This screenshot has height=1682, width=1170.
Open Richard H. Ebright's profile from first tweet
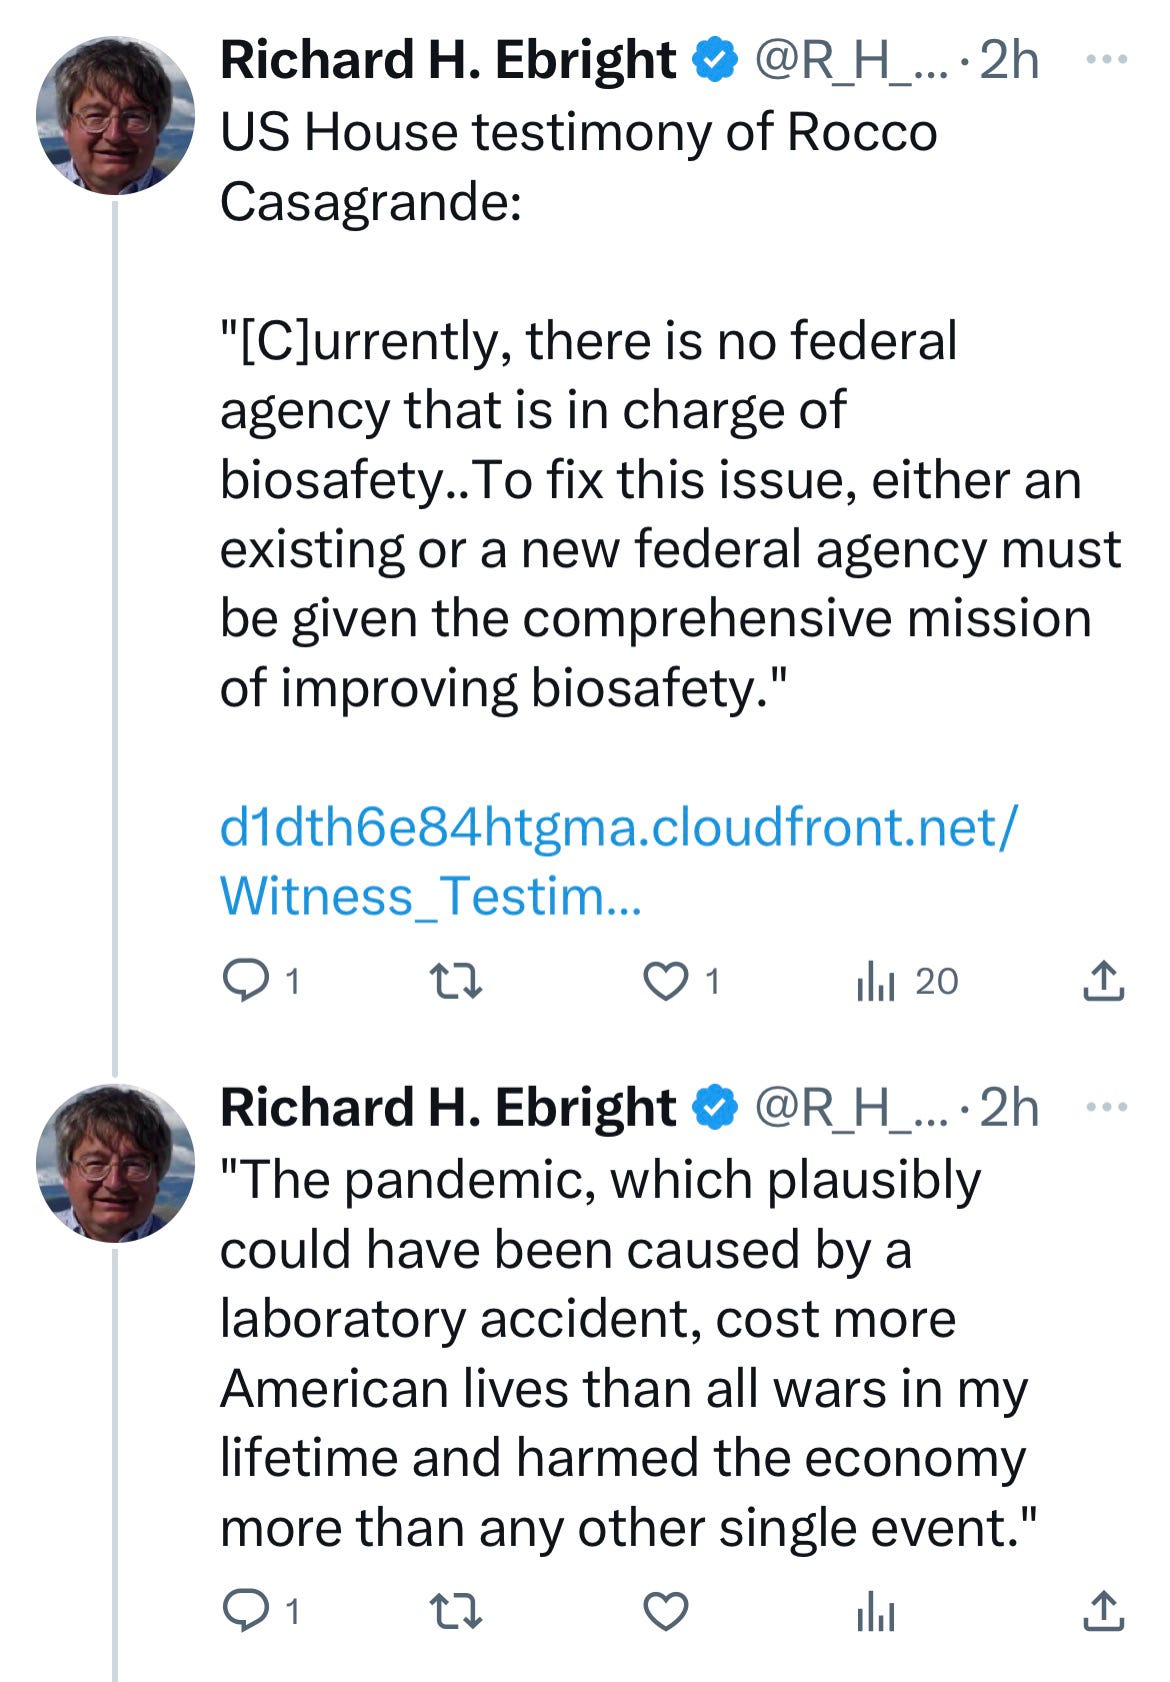[447, 60]
